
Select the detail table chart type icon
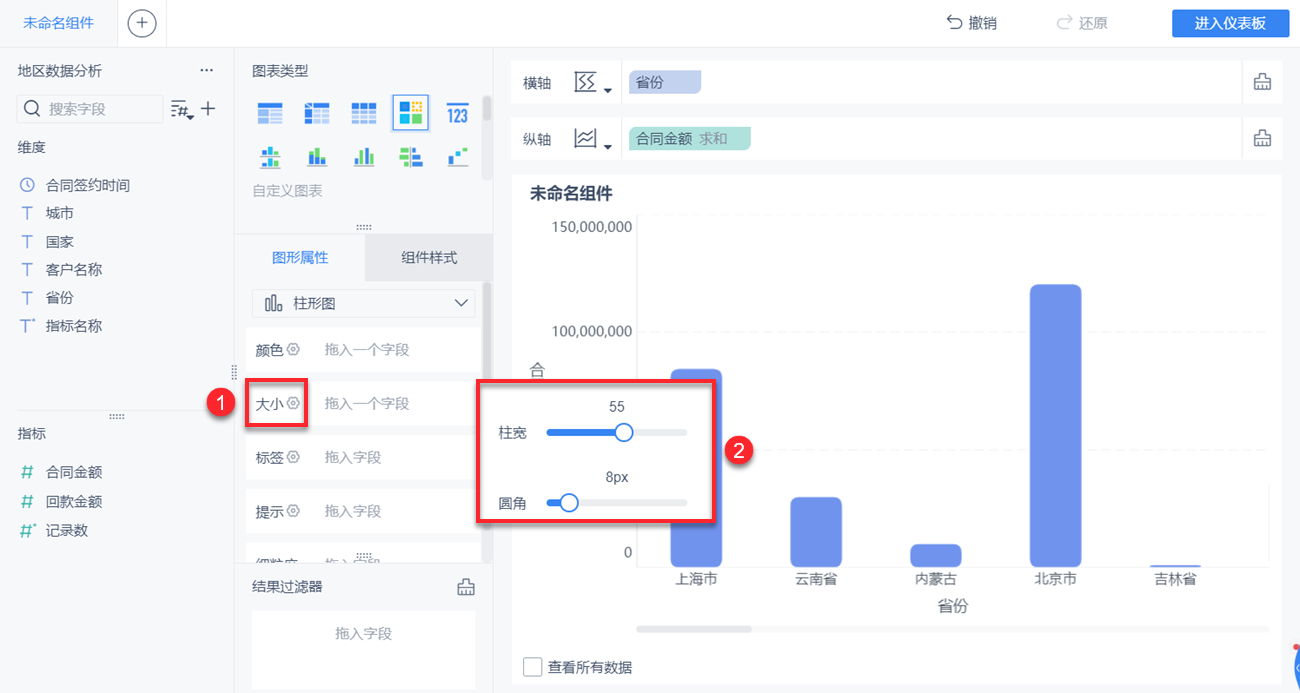pos(364,114)
